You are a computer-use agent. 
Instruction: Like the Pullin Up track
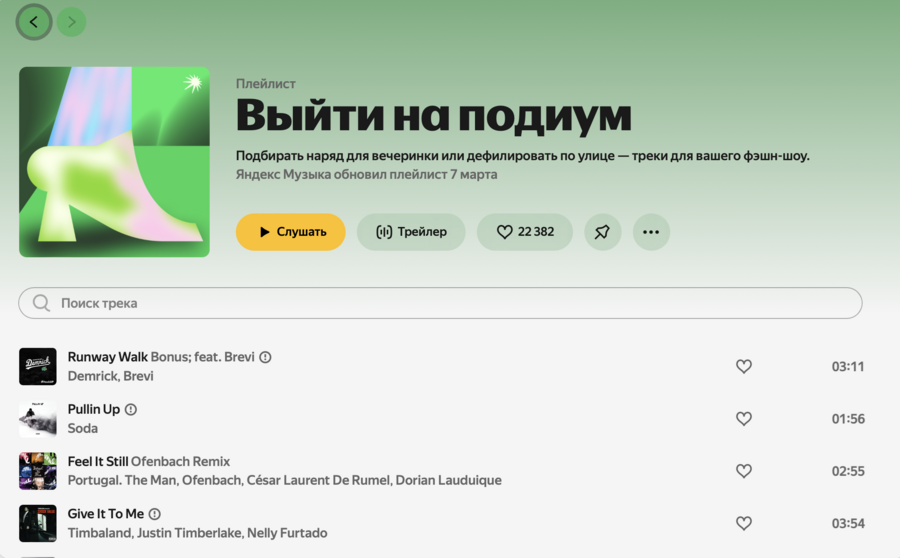point(744,418)
